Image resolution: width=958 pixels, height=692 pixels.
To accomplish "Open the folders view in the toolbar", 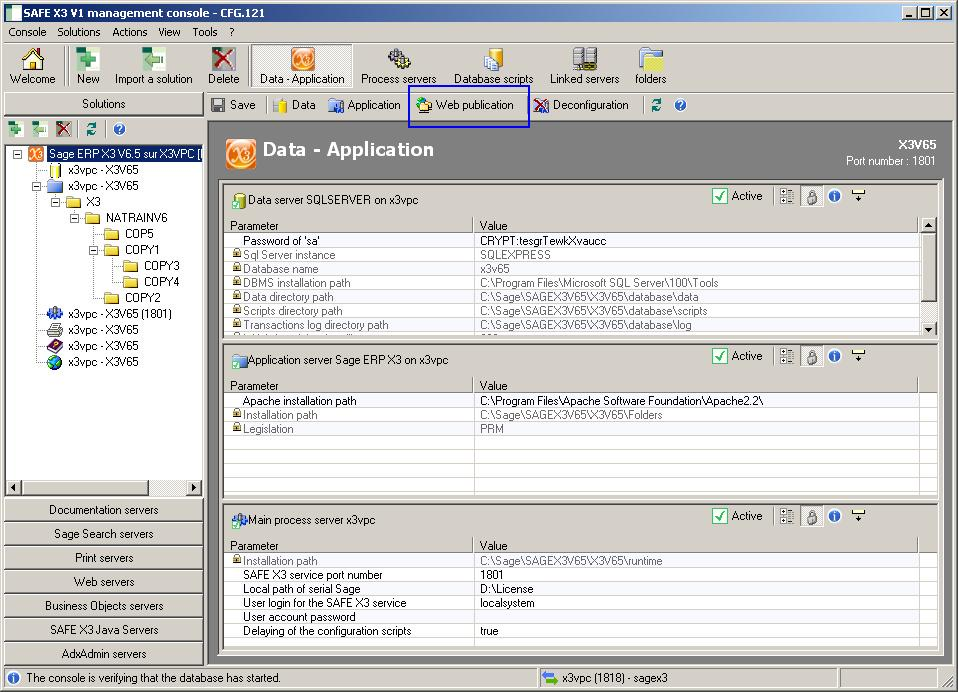I will pos(650,66).
